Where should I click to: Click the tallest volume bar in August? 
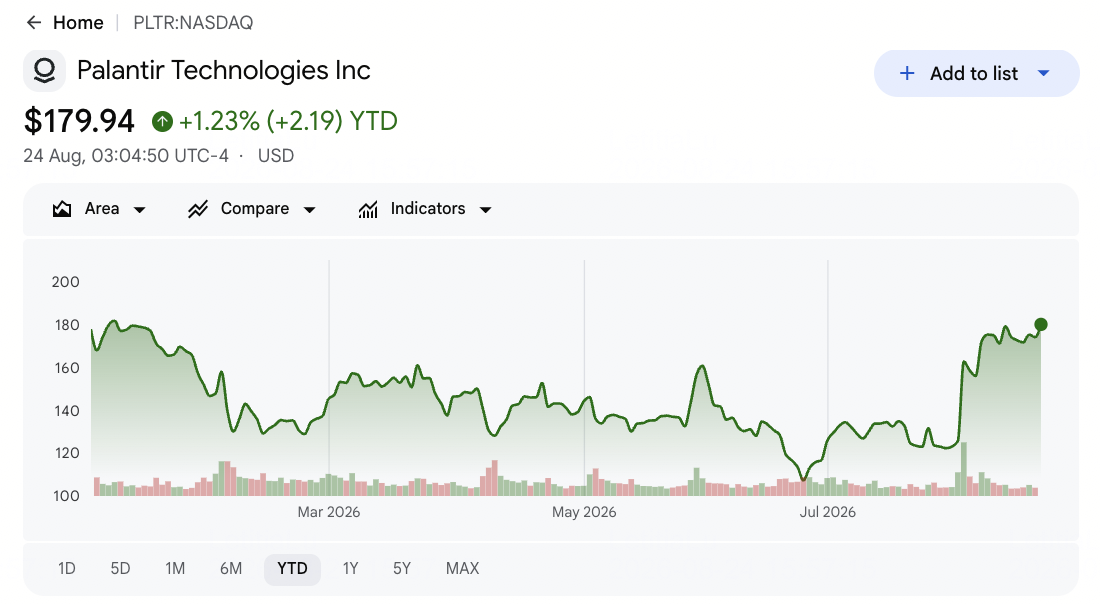pyautogui.click(x=964, y=469)
